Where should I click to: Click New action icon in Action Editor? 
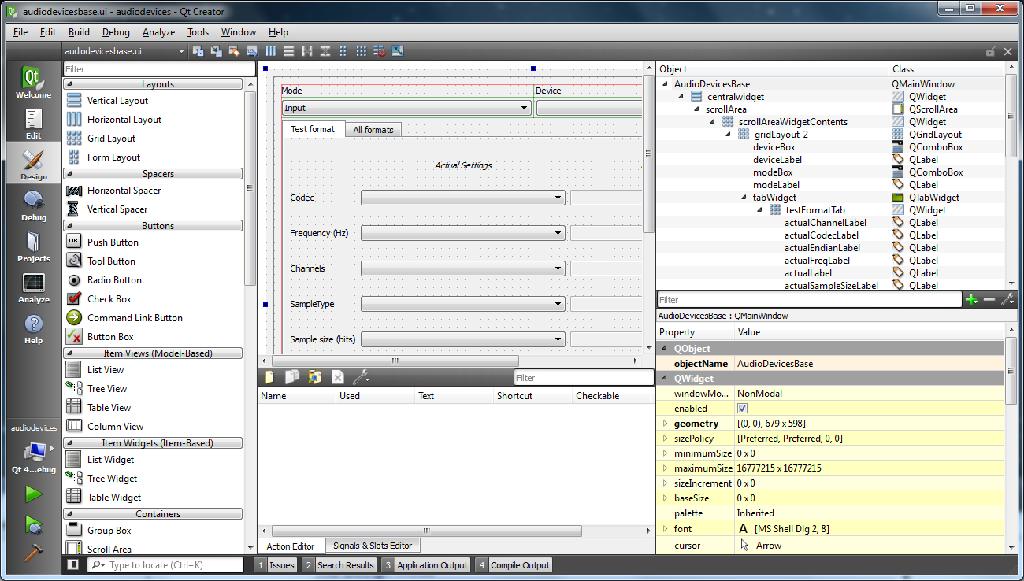coord(269,377)
